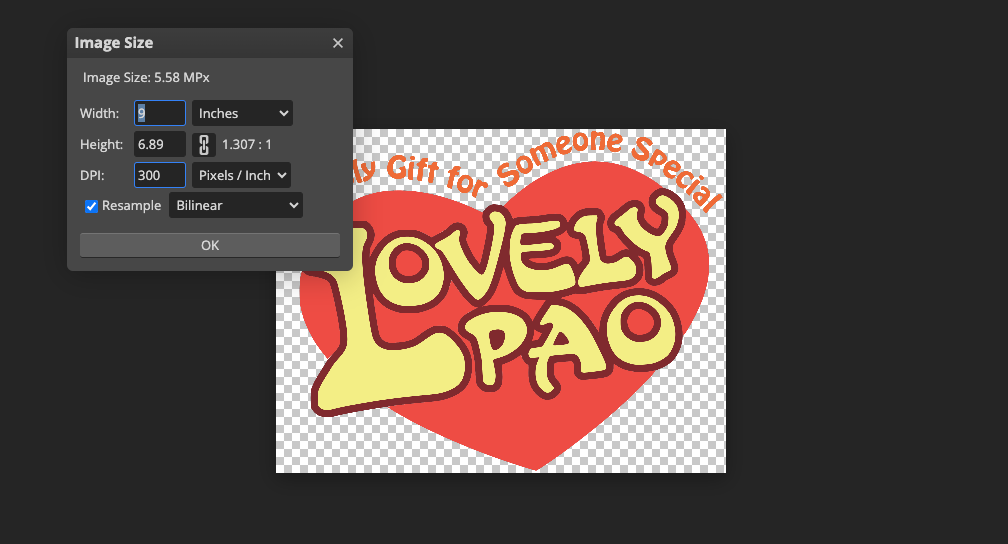Screen dimensions: 1008x544
Task: Click the 1.307 : 1 ratio text
Action: [x=247, y=144]
